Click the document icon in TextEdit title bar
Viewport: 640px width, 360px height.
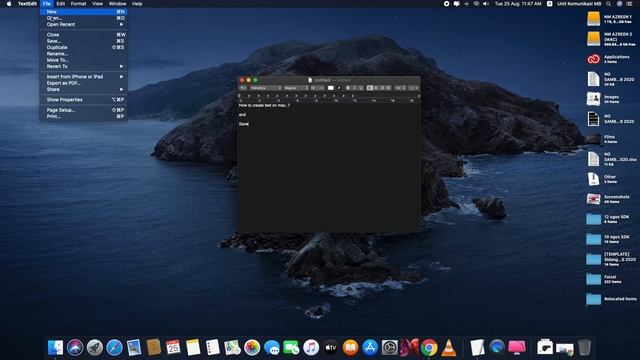310,80
